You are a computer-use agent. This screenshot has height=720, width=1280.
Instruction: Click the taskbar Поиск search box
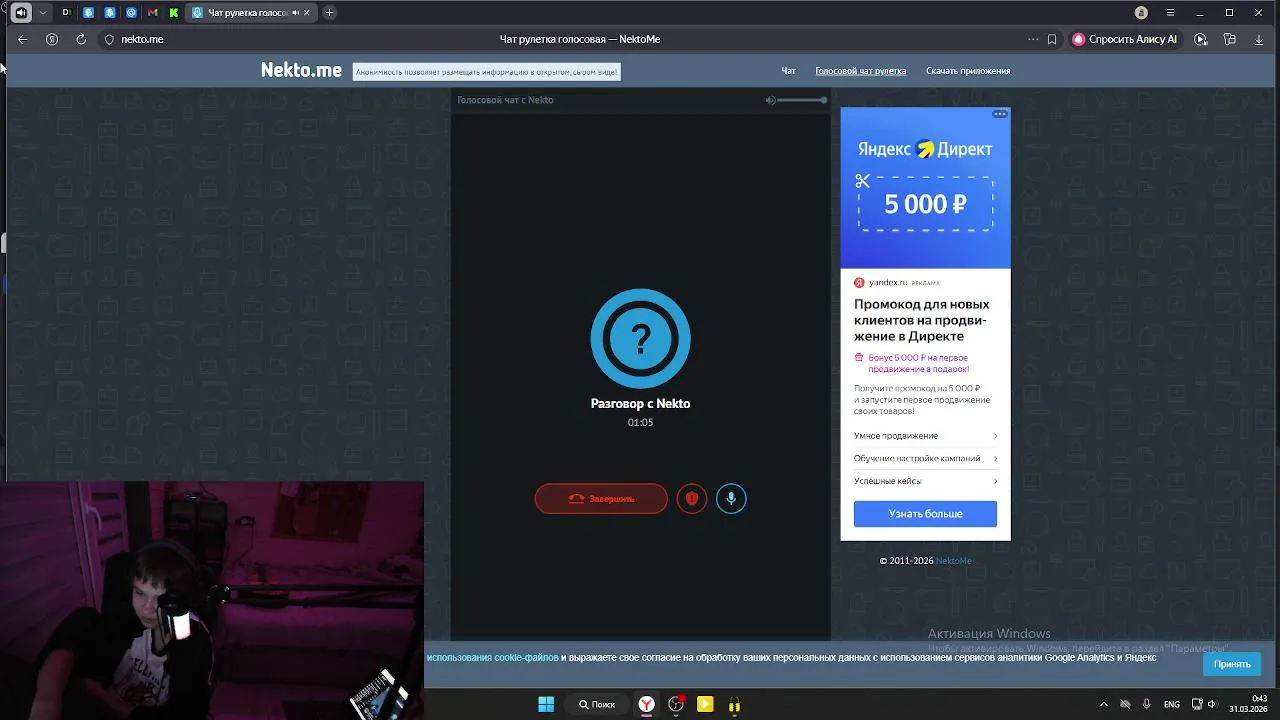click(x=597, y=704)
